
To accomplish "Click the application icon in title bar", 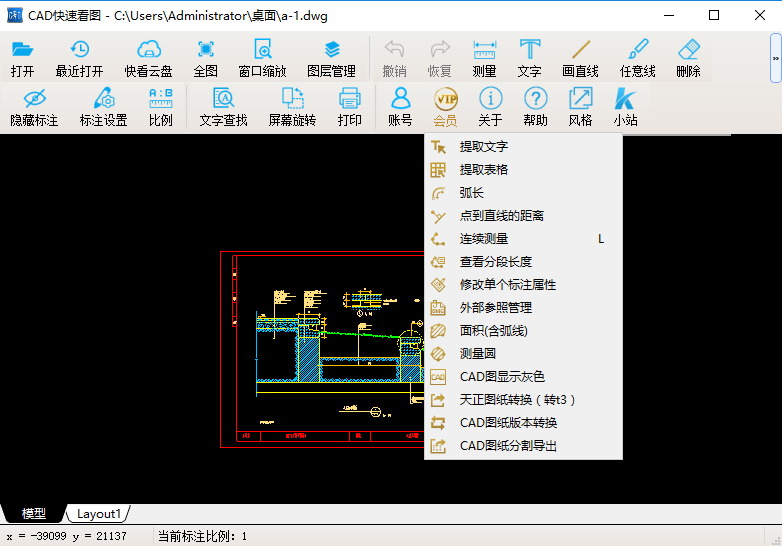I will [14, 15].
